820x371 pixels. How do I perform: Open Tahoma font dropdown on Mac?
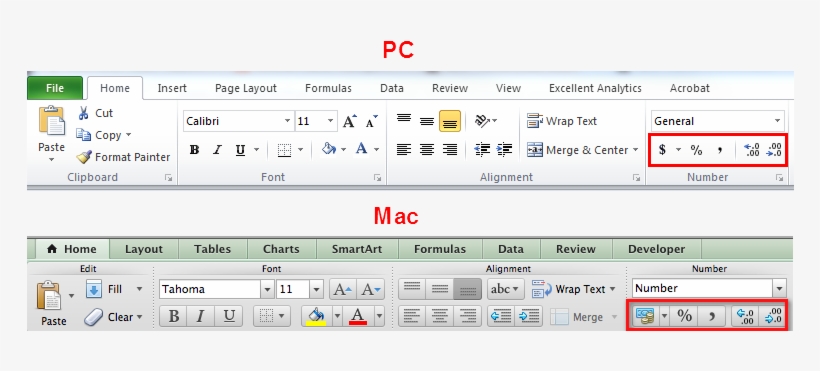pos(267,289)
